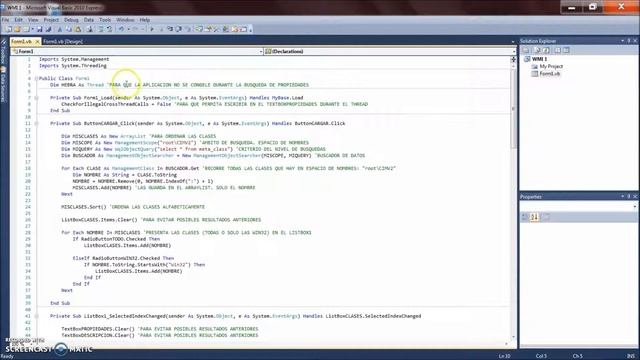Select WMI 1 project in Solution Explorer
640x360 pixels.
(540, 59)
